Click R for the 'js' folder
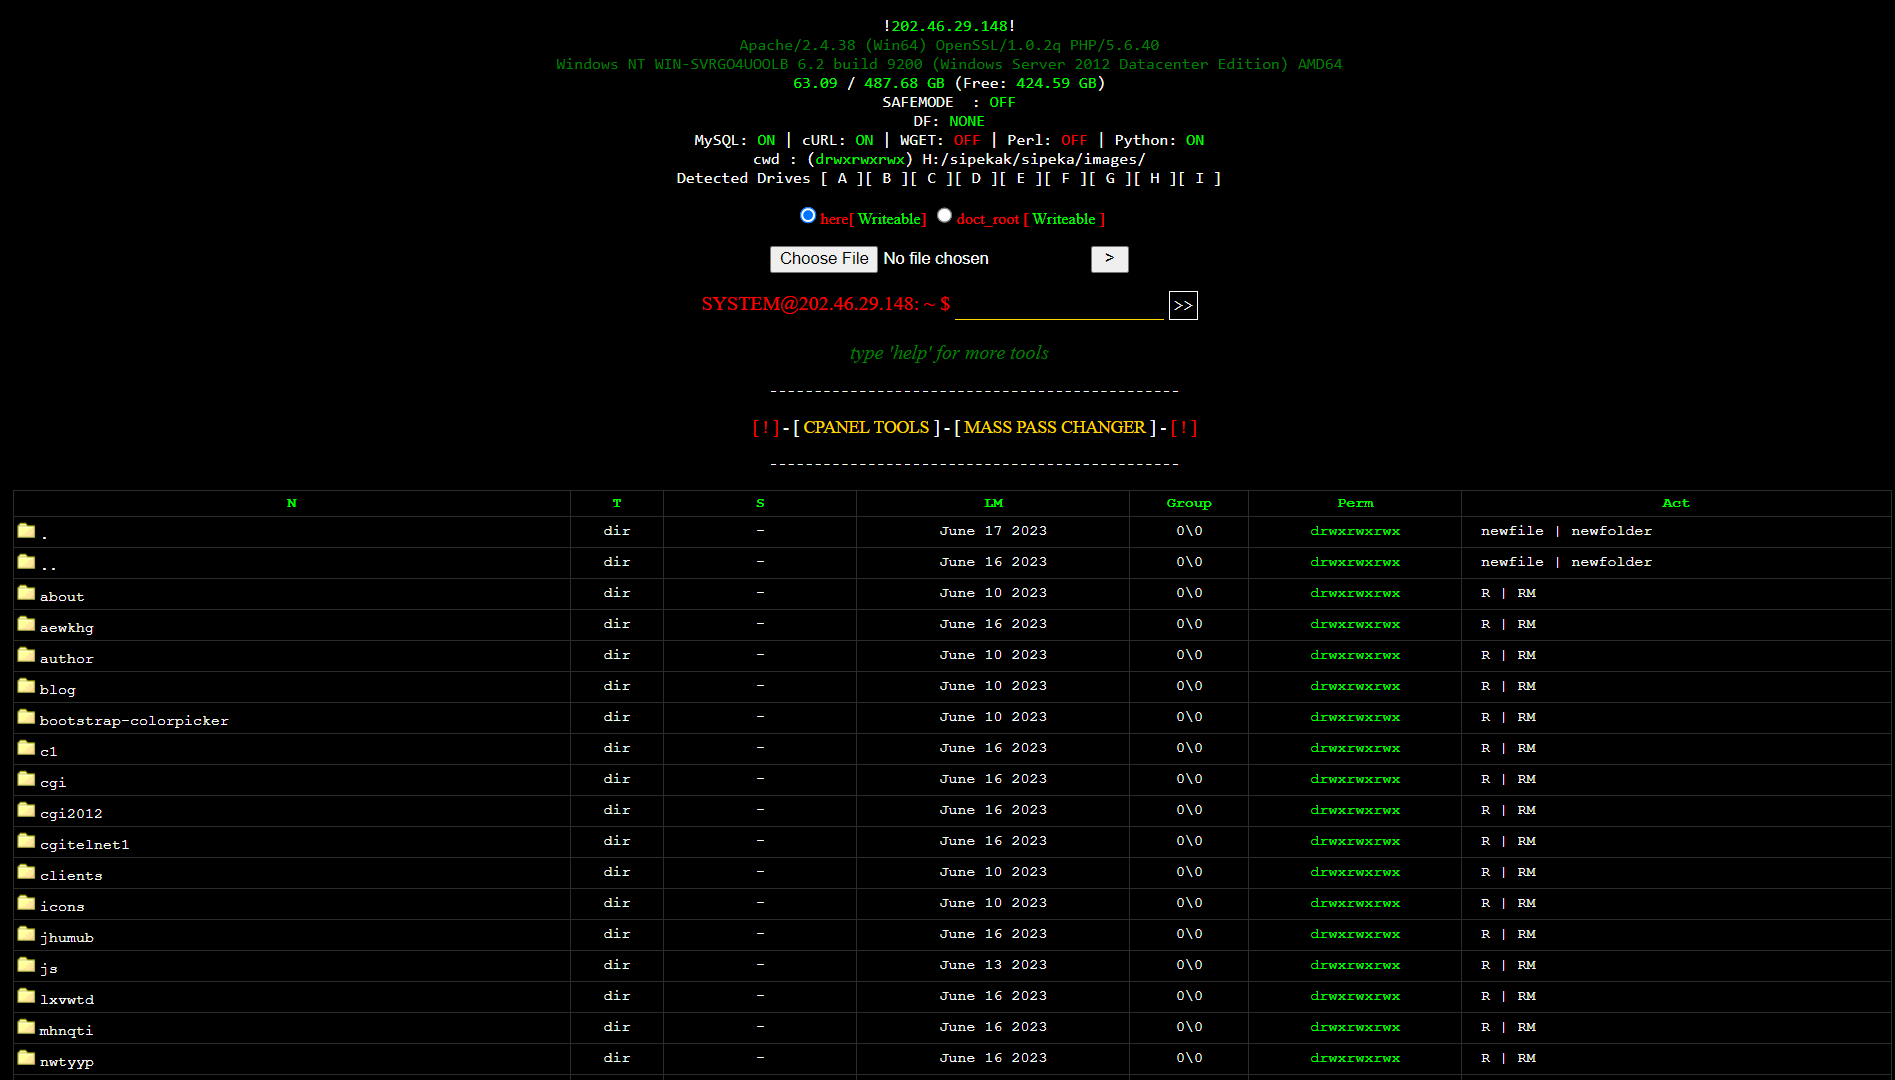This screenshot has width=1895, height=1080. (1486, 965)
